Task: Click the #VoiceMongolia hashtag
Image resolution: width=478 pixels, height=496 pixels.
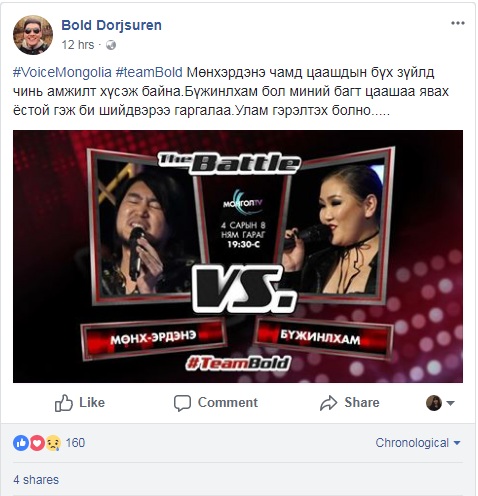Action: (62, 72)
